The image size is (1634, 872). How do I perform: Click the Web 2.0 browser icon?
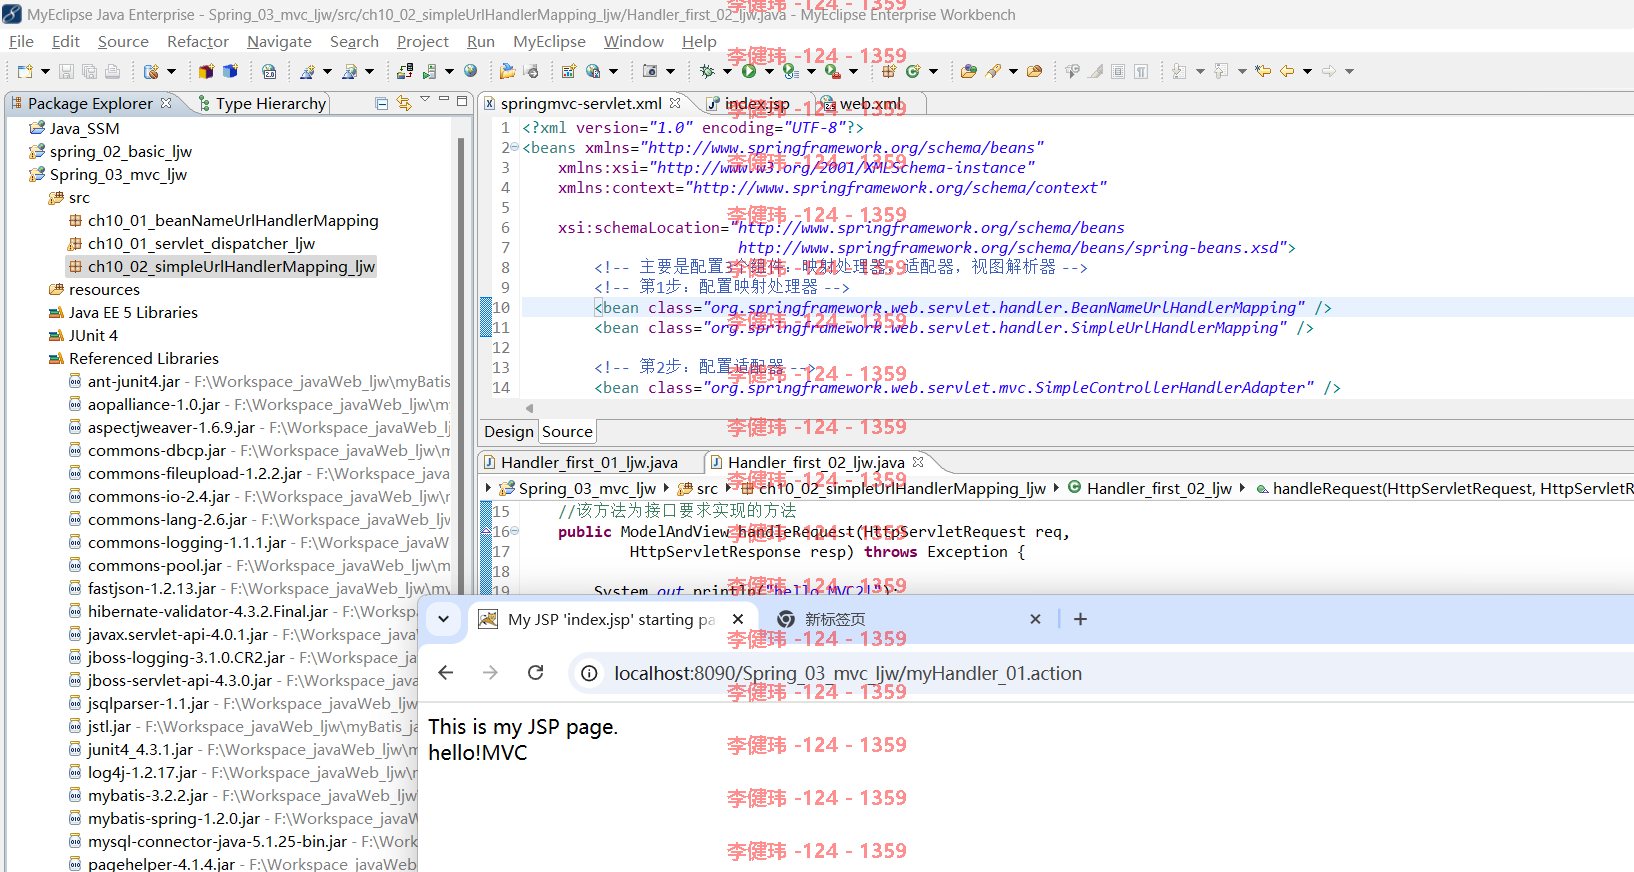(268, 71)
